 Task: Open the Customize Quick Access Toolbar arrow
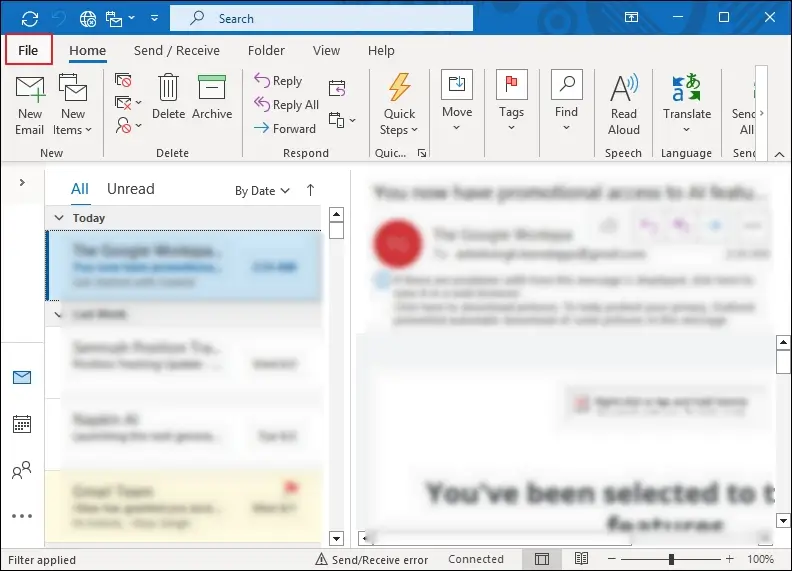[x=155, y=19]
